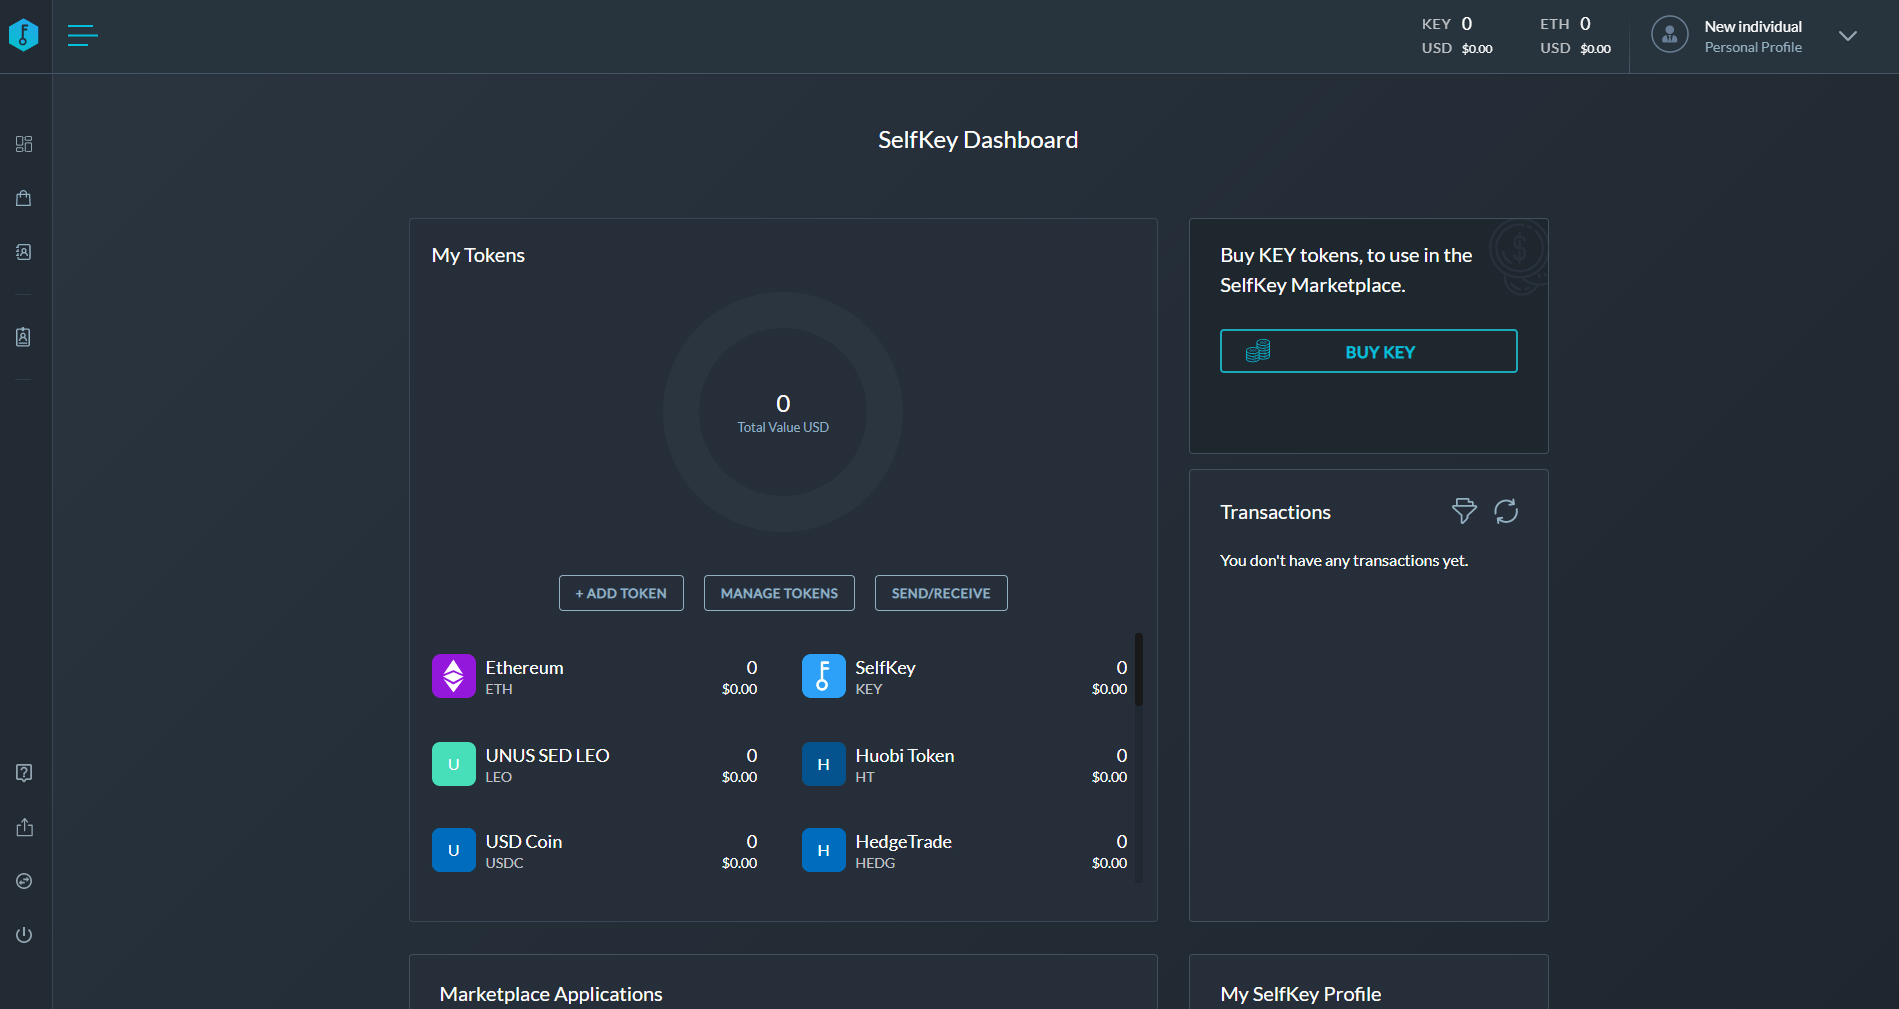Select the Ethereum row name text
This screenshot has height=1009, width=1899.
click(524, 667)
